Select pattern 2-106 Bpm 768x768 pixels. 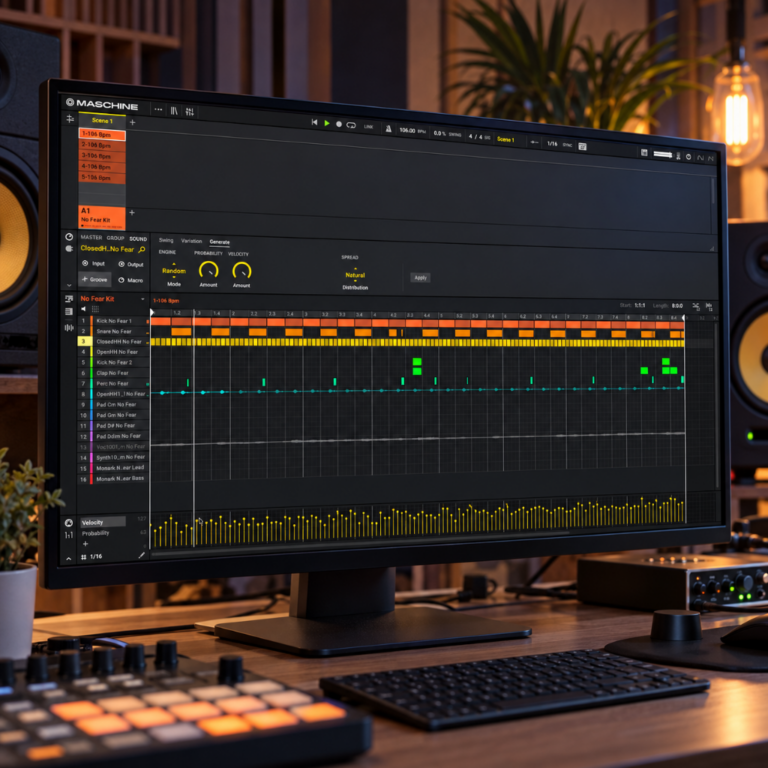[x=102, y=145]
